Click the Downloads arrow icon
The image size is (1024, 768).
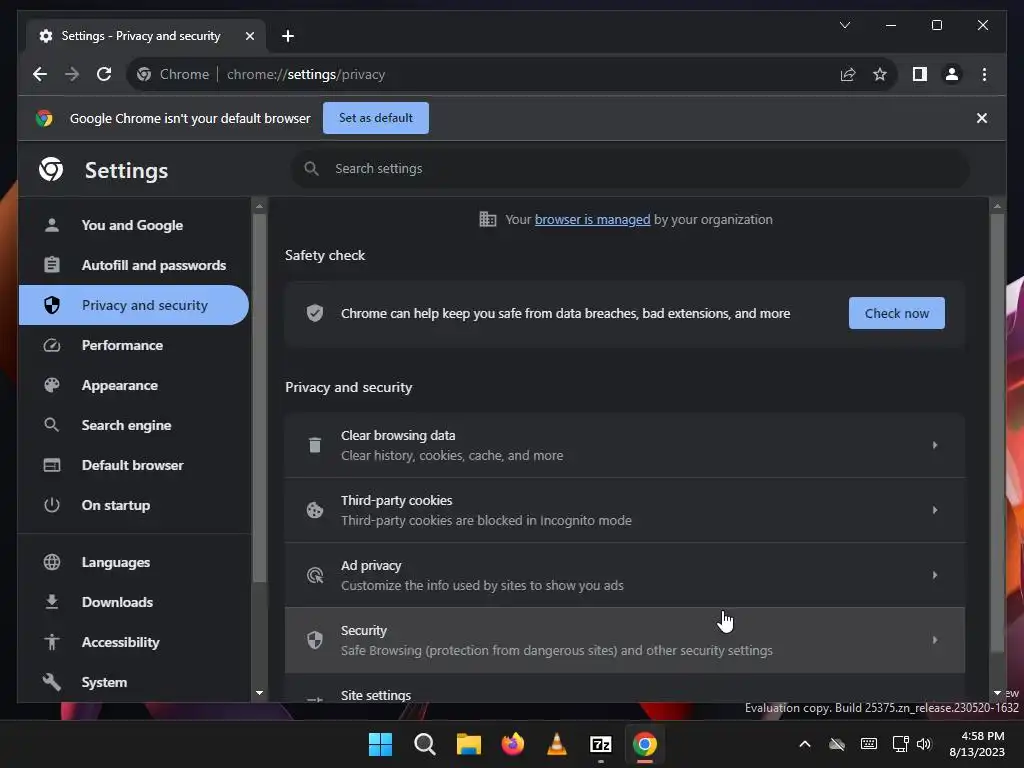[x=52, y=602]
